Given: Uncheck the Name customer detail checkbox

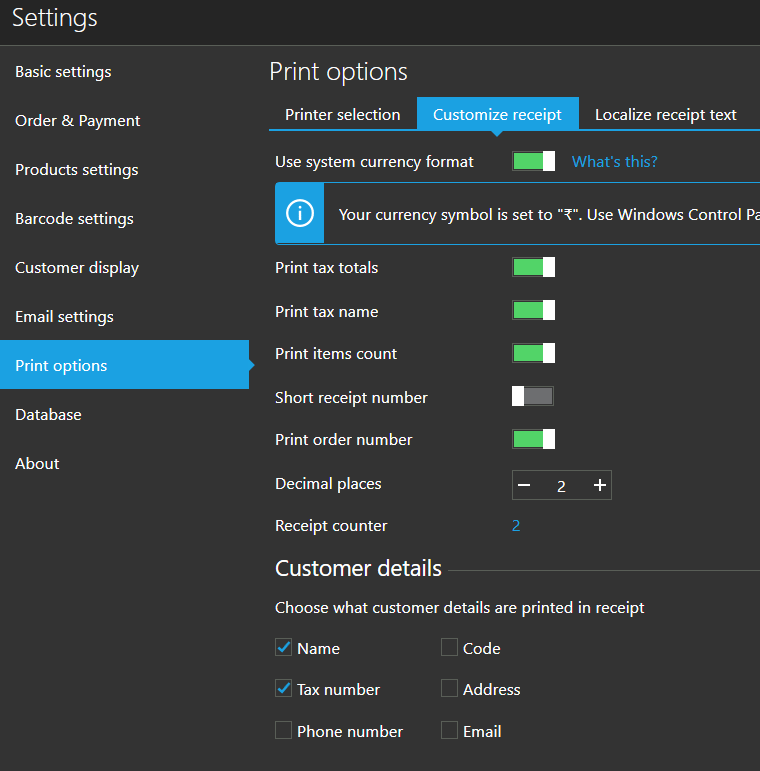Looking at the screenshot, I should point(283,648).
